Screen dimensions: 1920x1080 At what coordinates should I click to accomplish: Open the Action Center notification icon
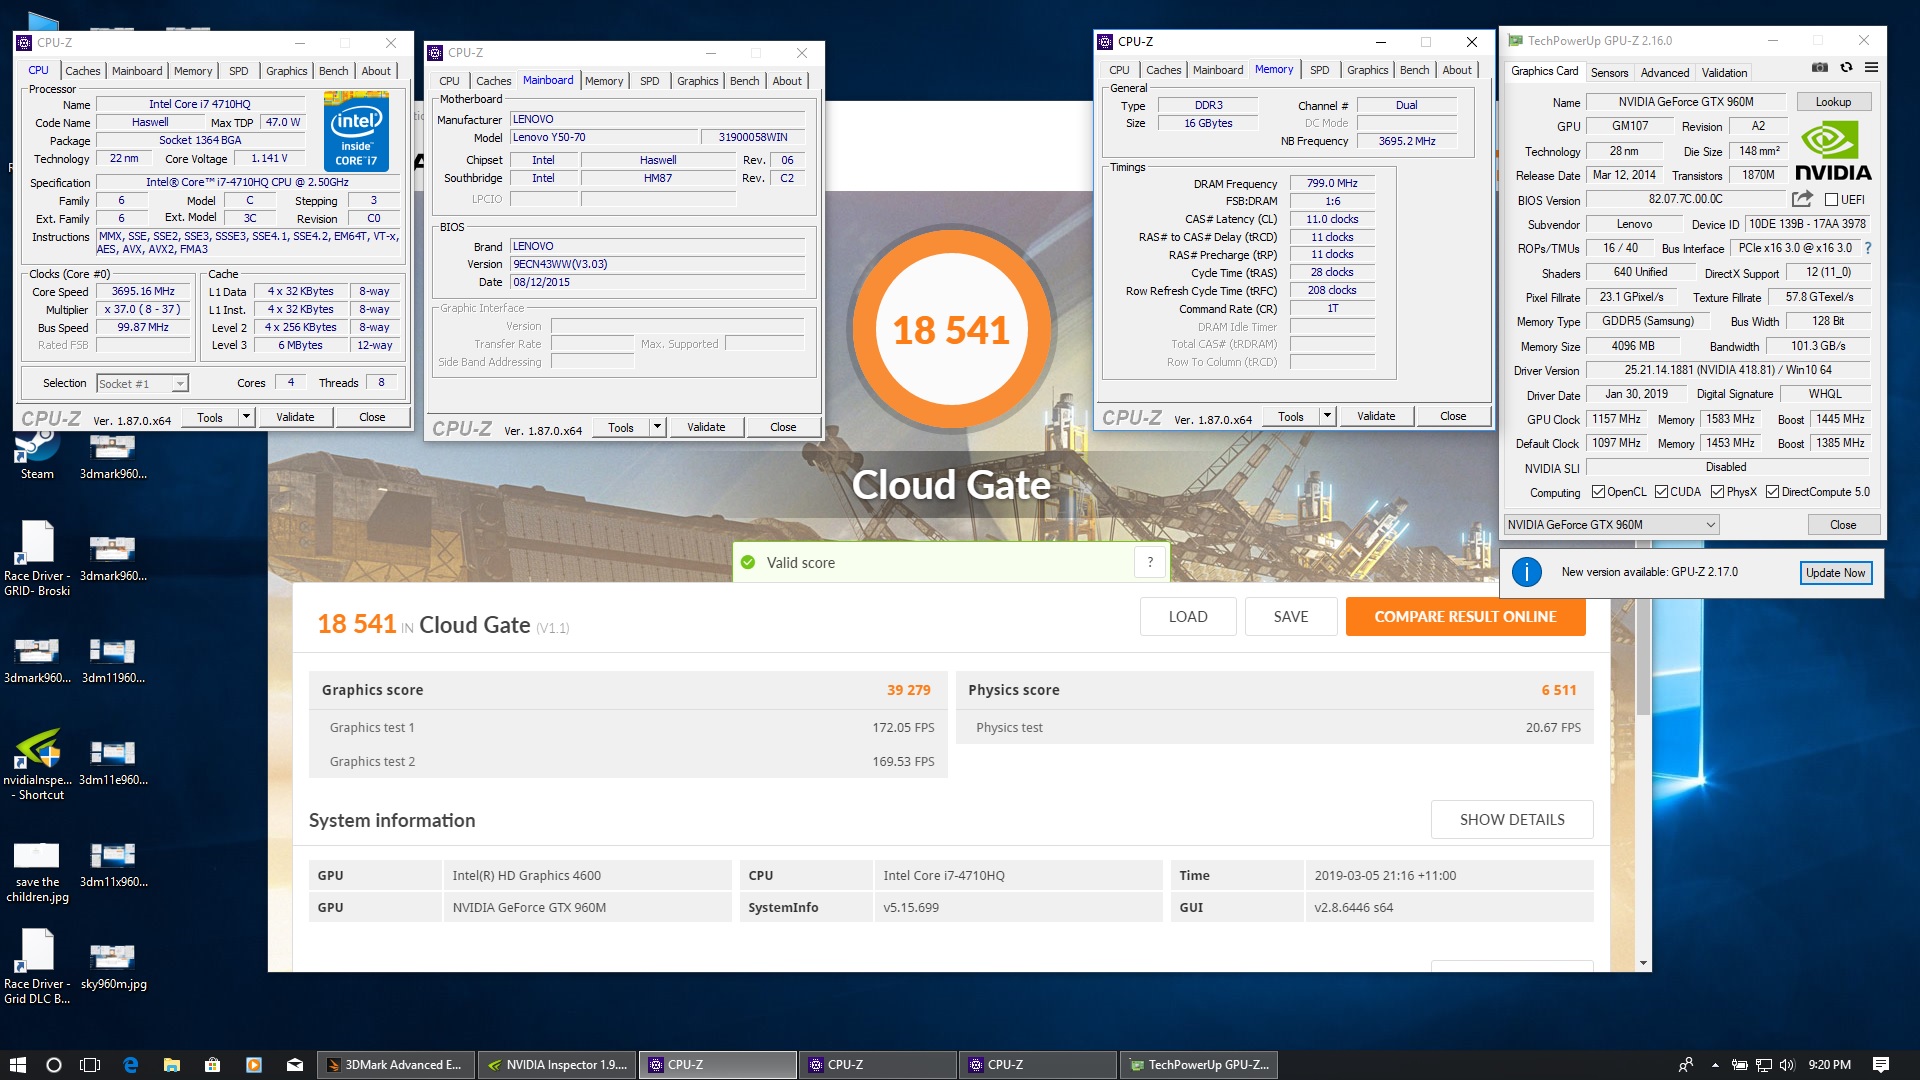coord(1880,1065)
